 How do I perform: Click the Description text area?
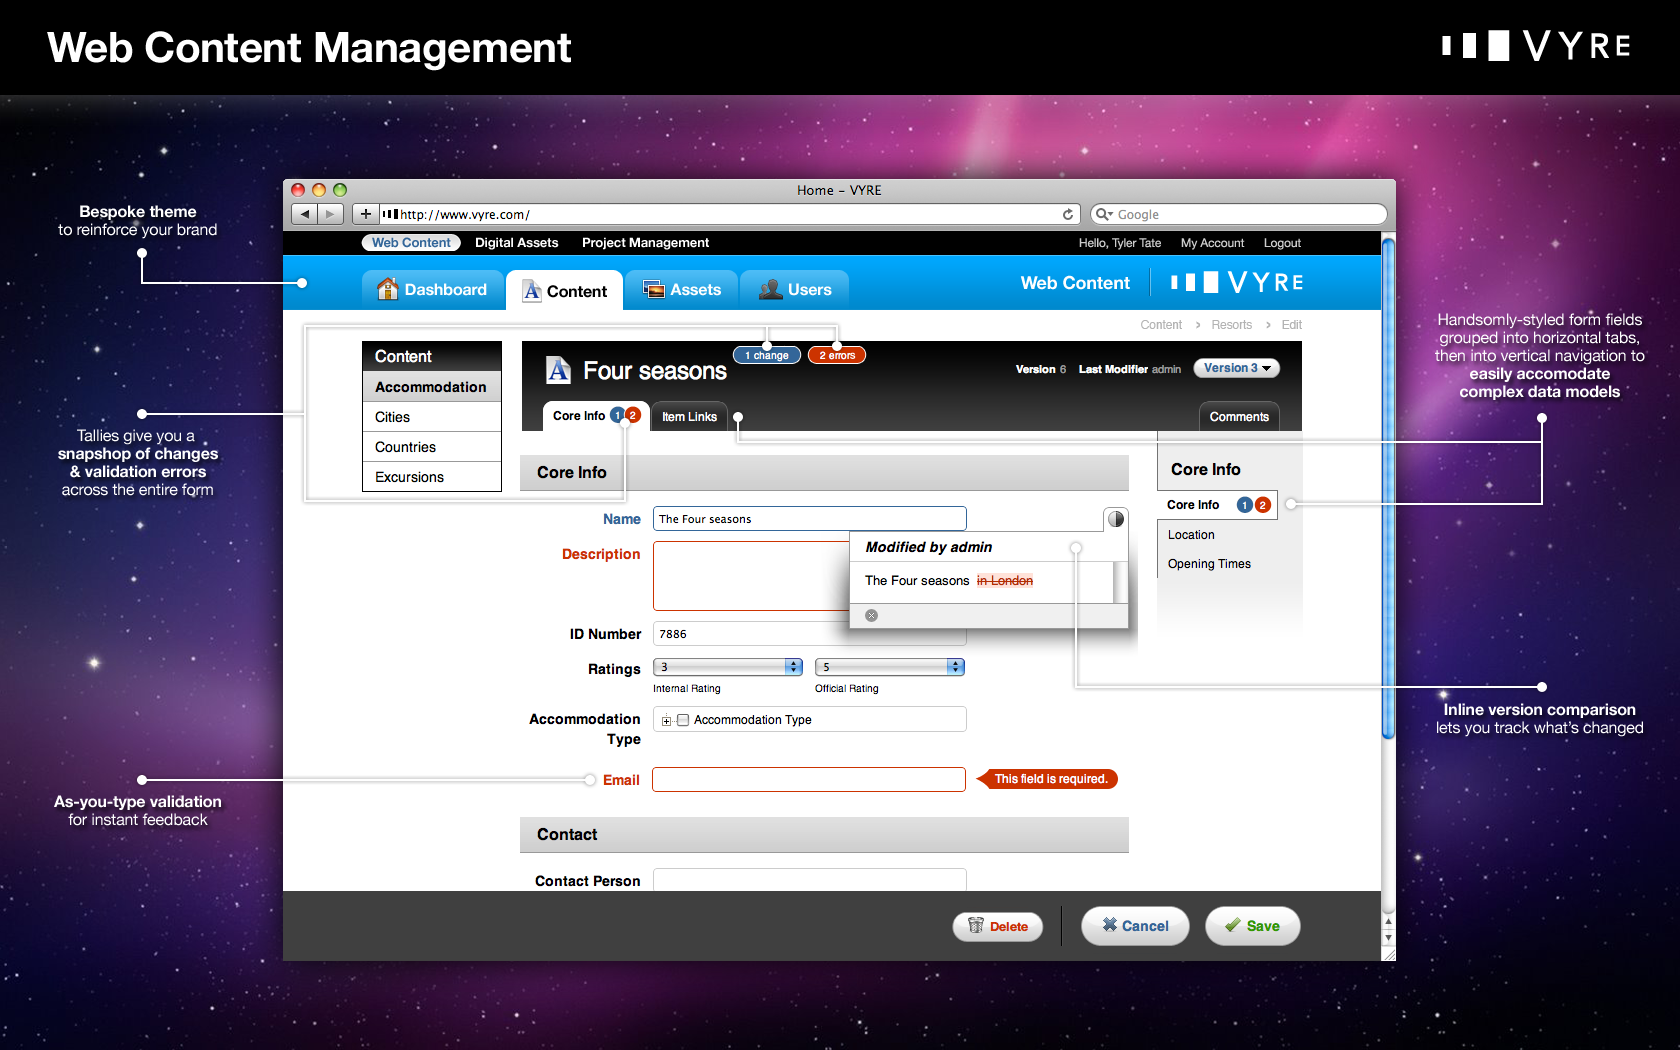[x=751, y=576]
